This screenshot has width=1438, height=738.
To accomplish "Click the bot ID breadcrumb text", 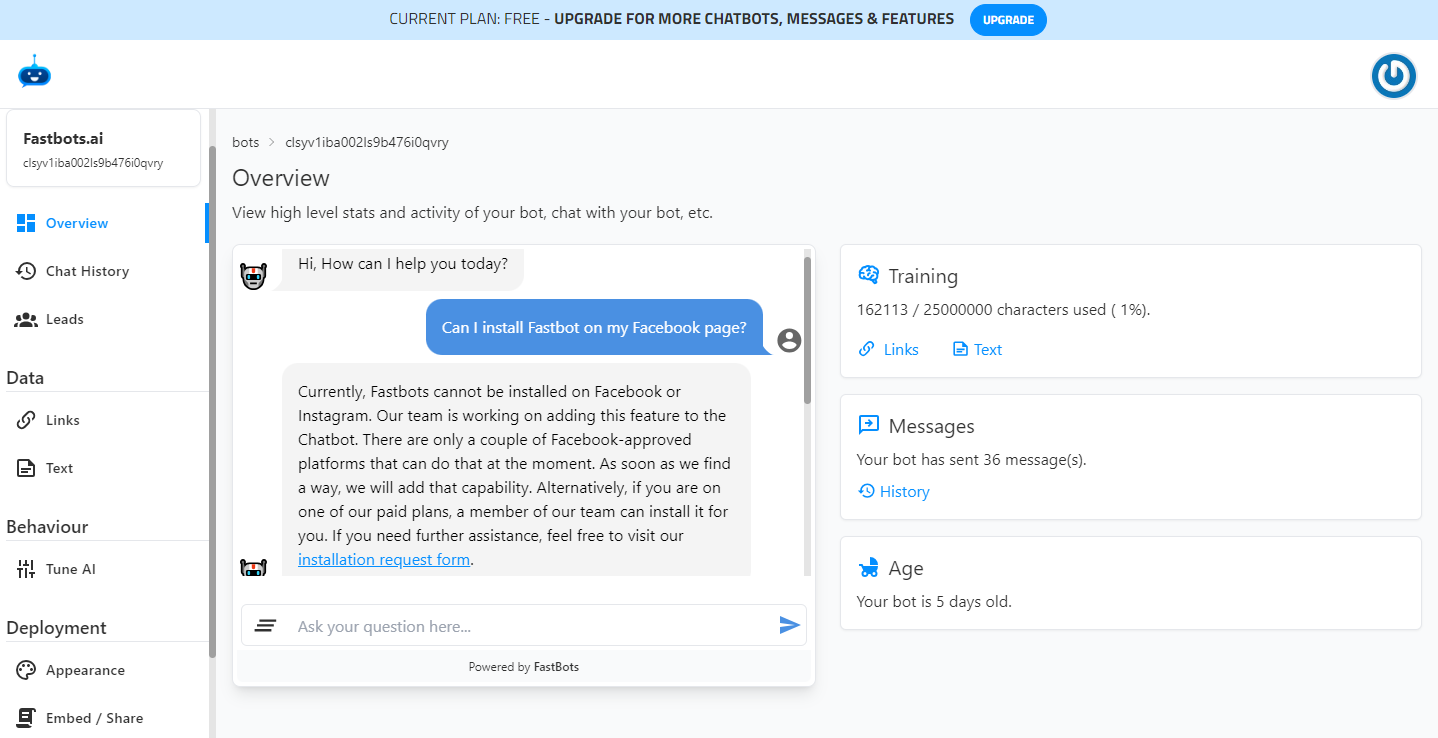I will [x=367, y=142].
